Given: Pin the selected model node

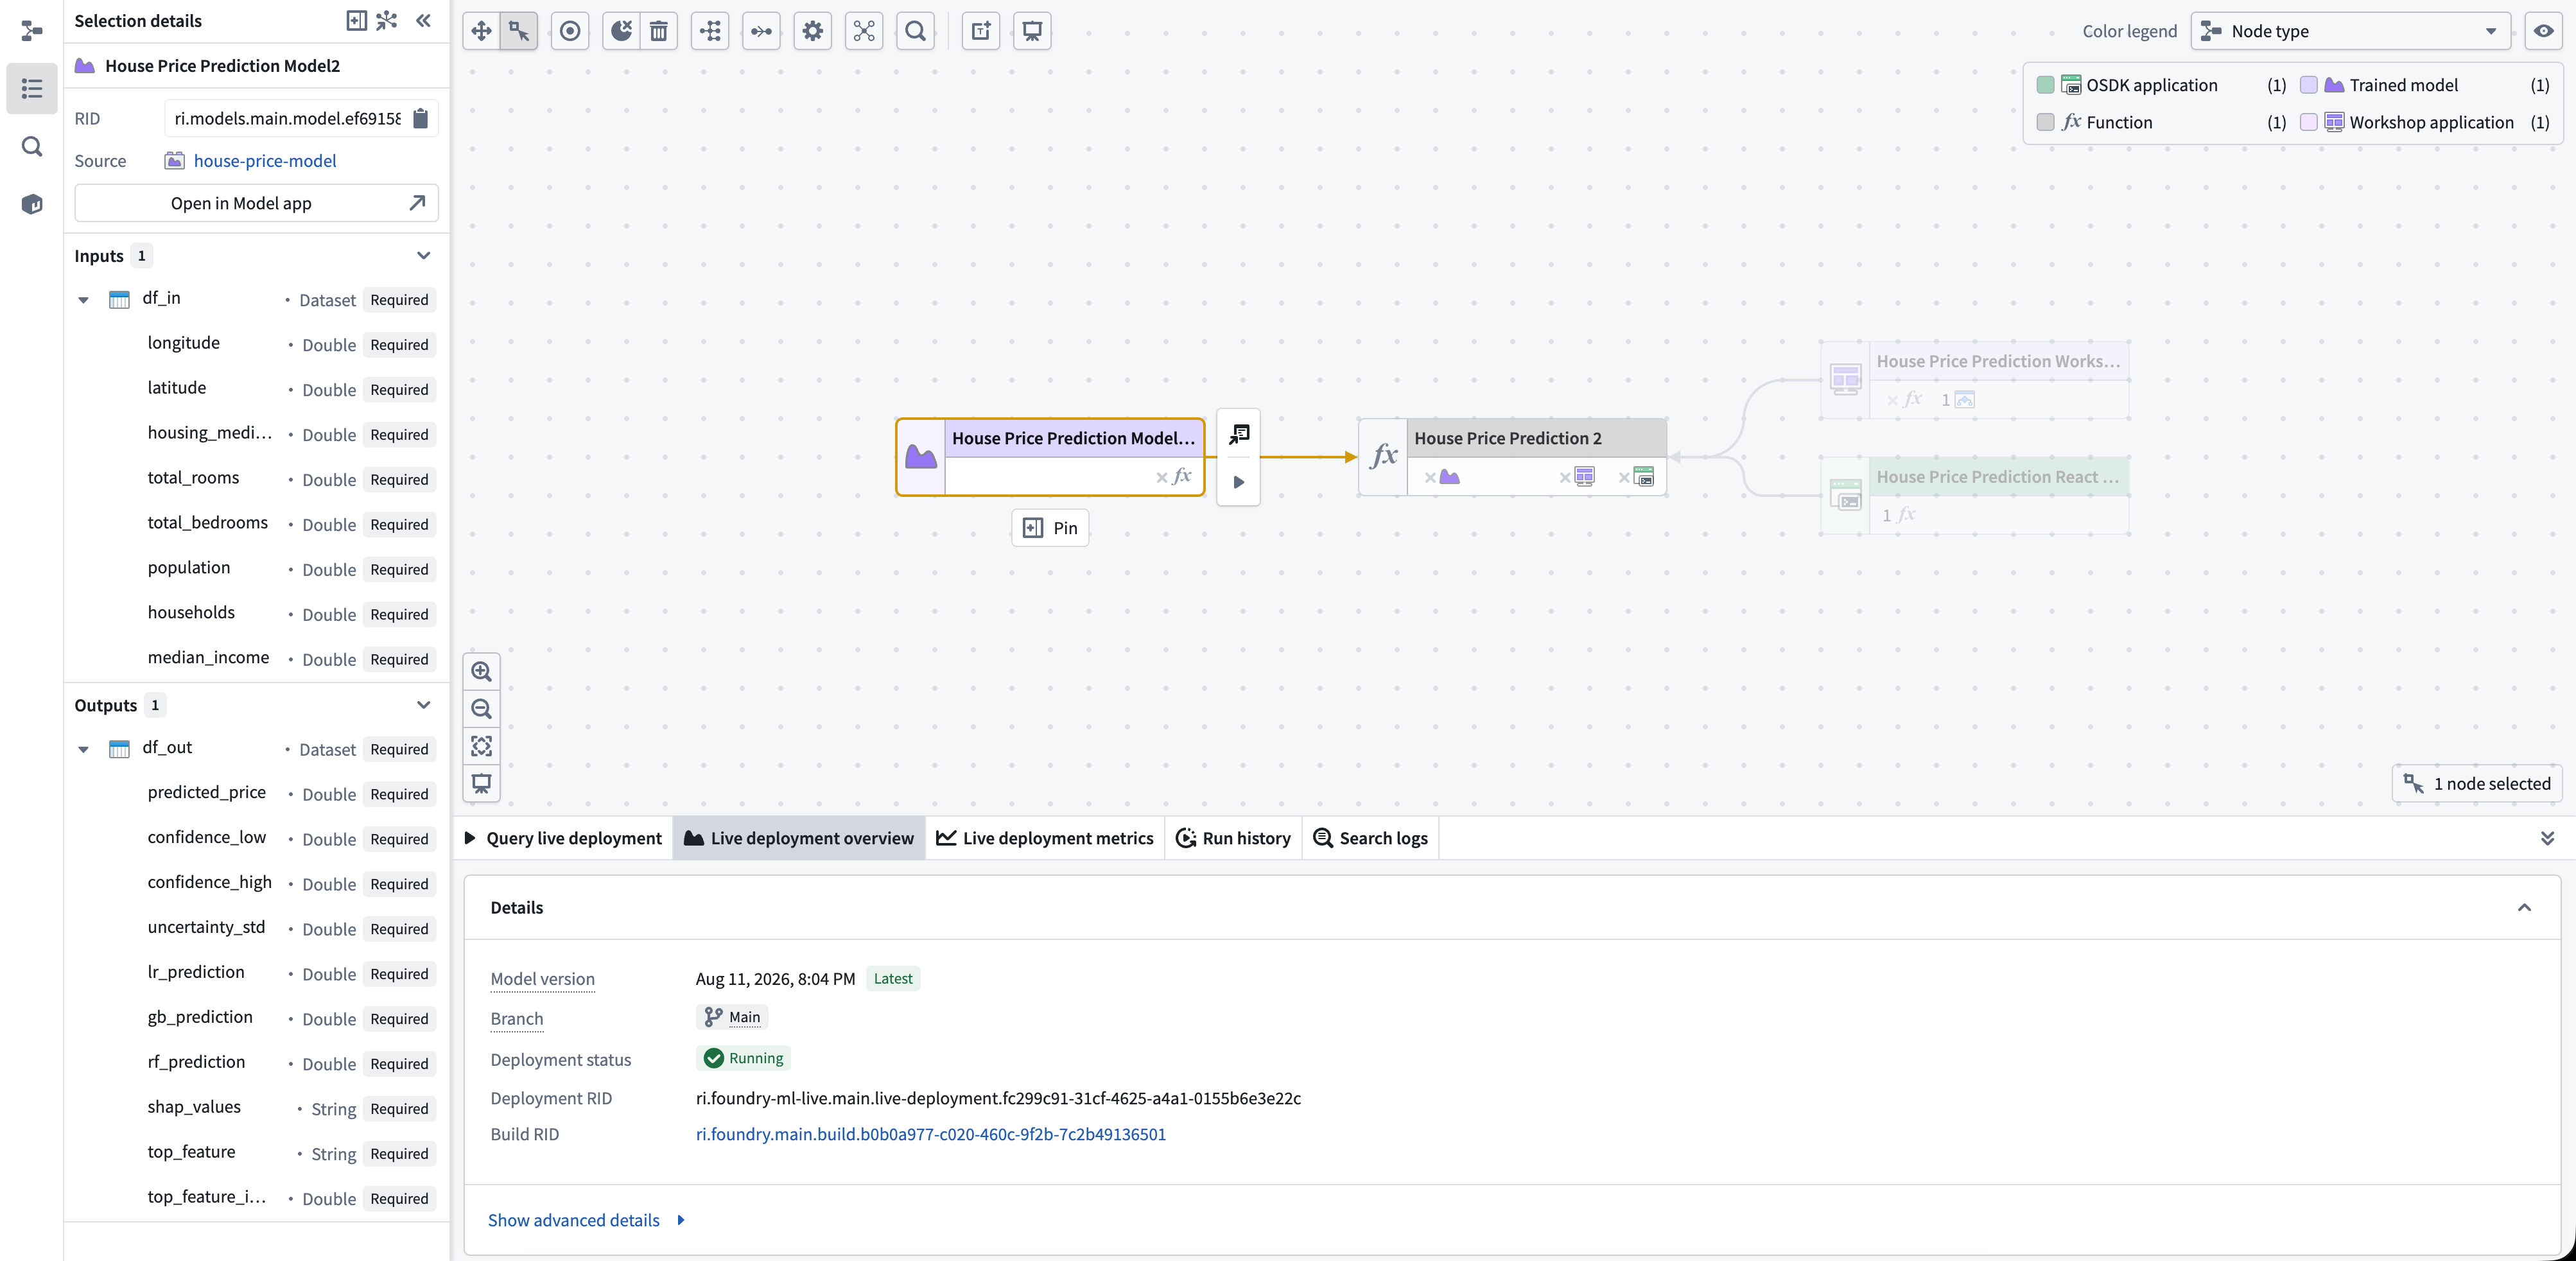Looking at the screenshot, I should click(1051, 528).
